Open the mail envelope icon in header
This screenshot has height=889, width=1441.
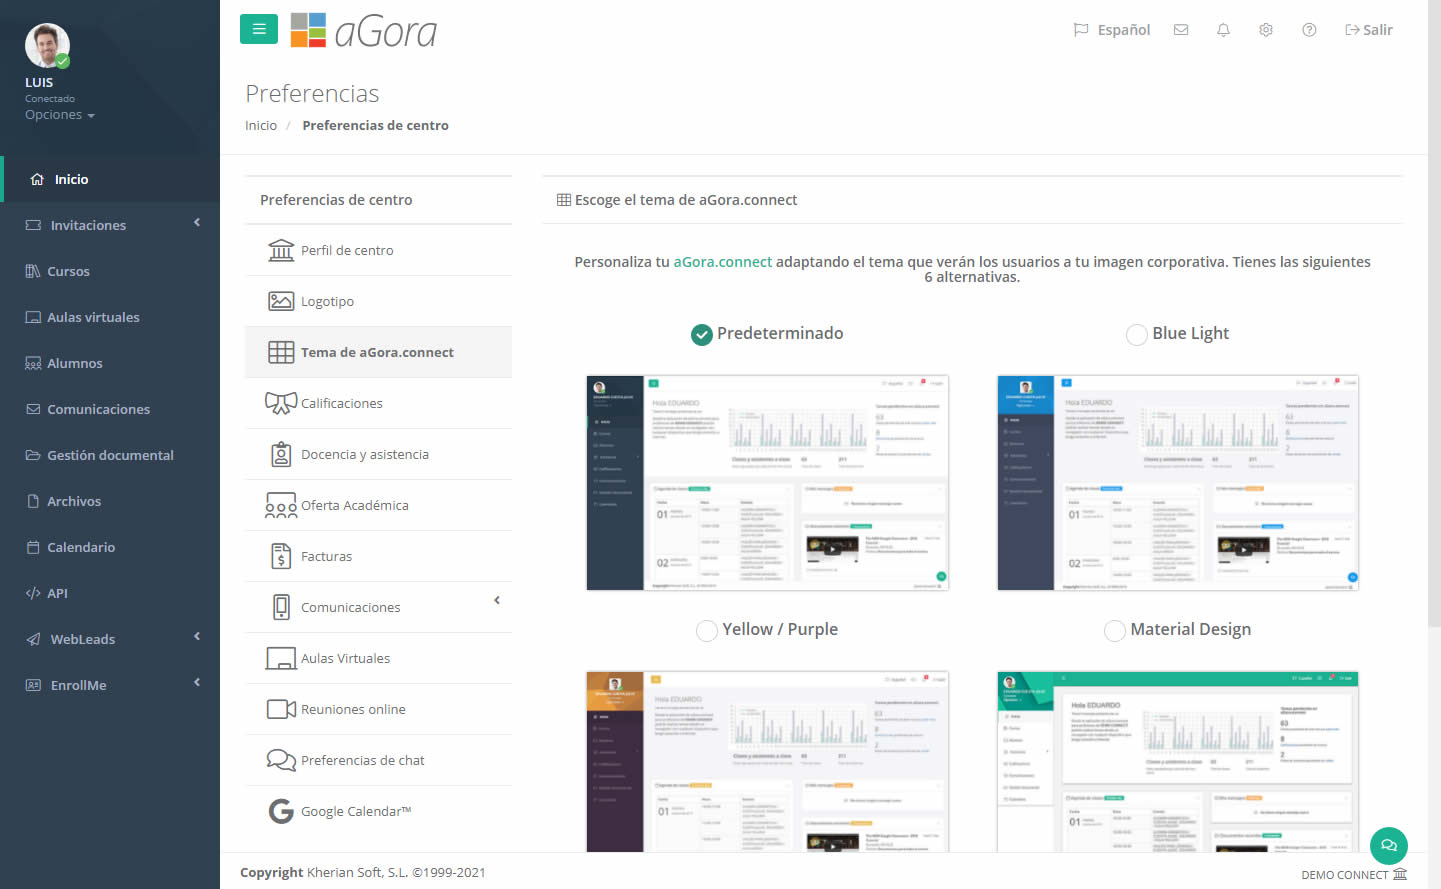(1181, 30)
